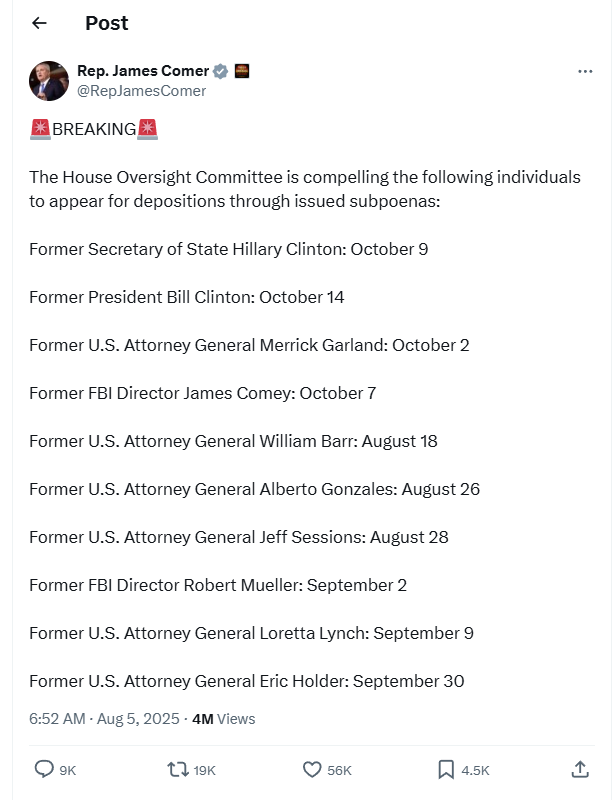Open the three-dot More options menu
The image size is (613, 800).
[586, 72]
